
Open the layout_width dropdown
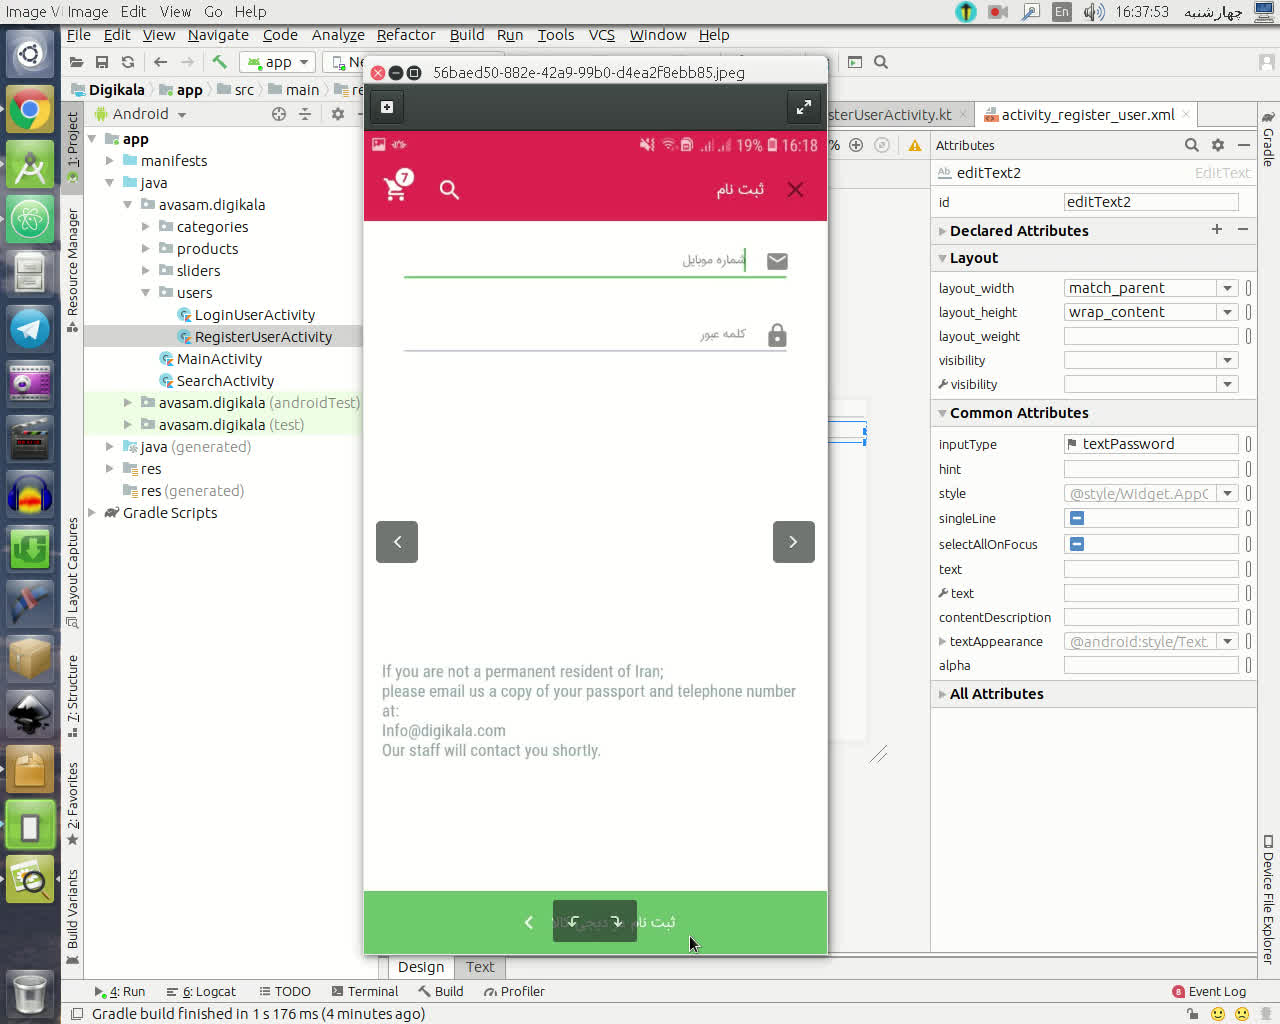pos(1227,288)
